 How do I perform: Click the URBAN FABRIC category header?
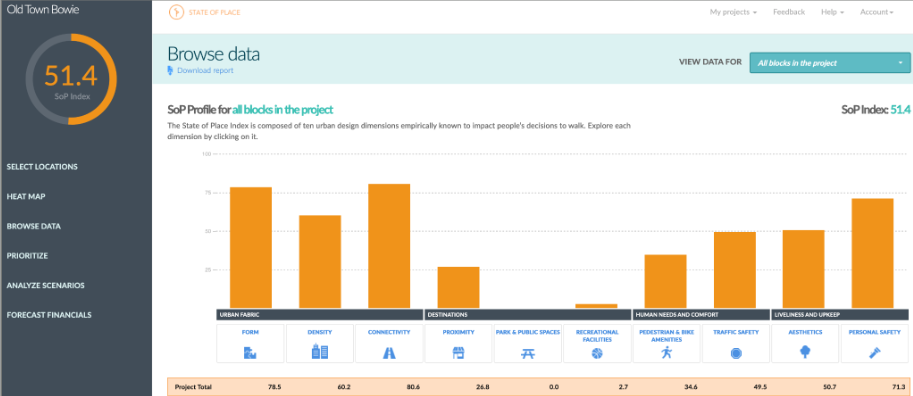pyautogui.click(x=319, y=314)
